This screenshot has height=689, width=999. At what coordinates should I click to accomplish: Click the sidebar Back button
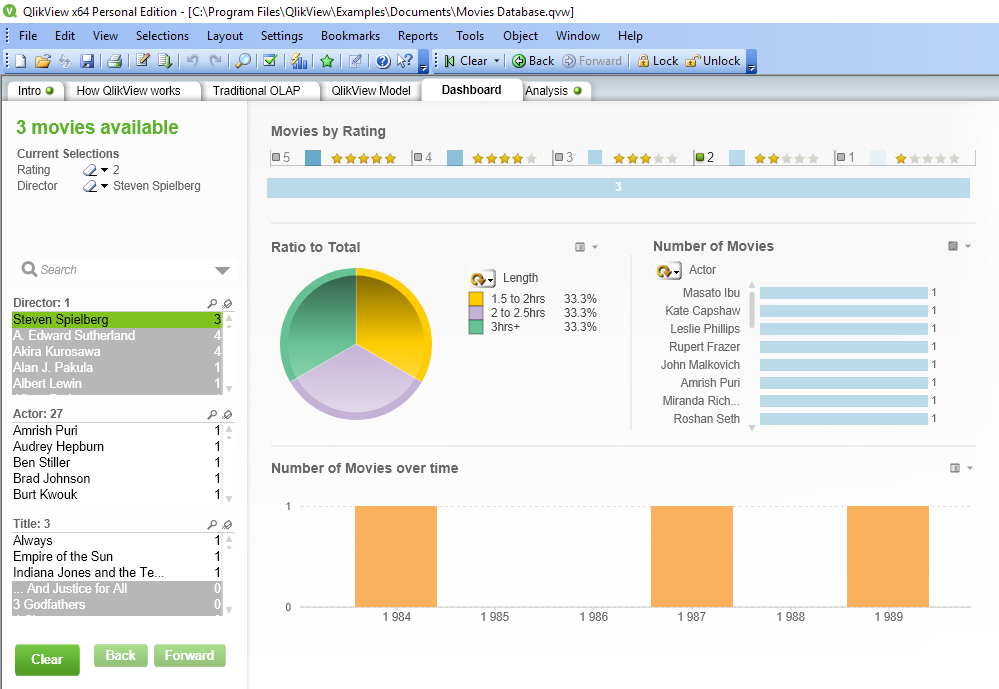(120, 655)
